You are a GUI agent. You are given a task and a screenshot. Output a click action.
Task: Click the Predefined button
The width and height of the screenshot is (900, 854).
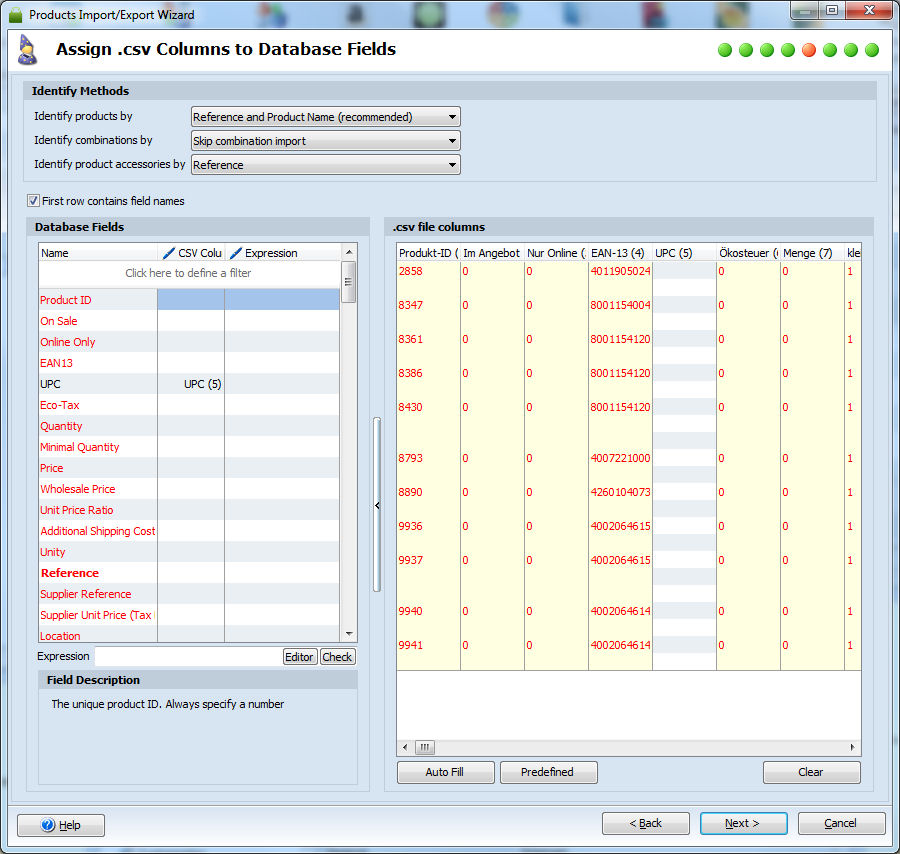click(547, 772)
